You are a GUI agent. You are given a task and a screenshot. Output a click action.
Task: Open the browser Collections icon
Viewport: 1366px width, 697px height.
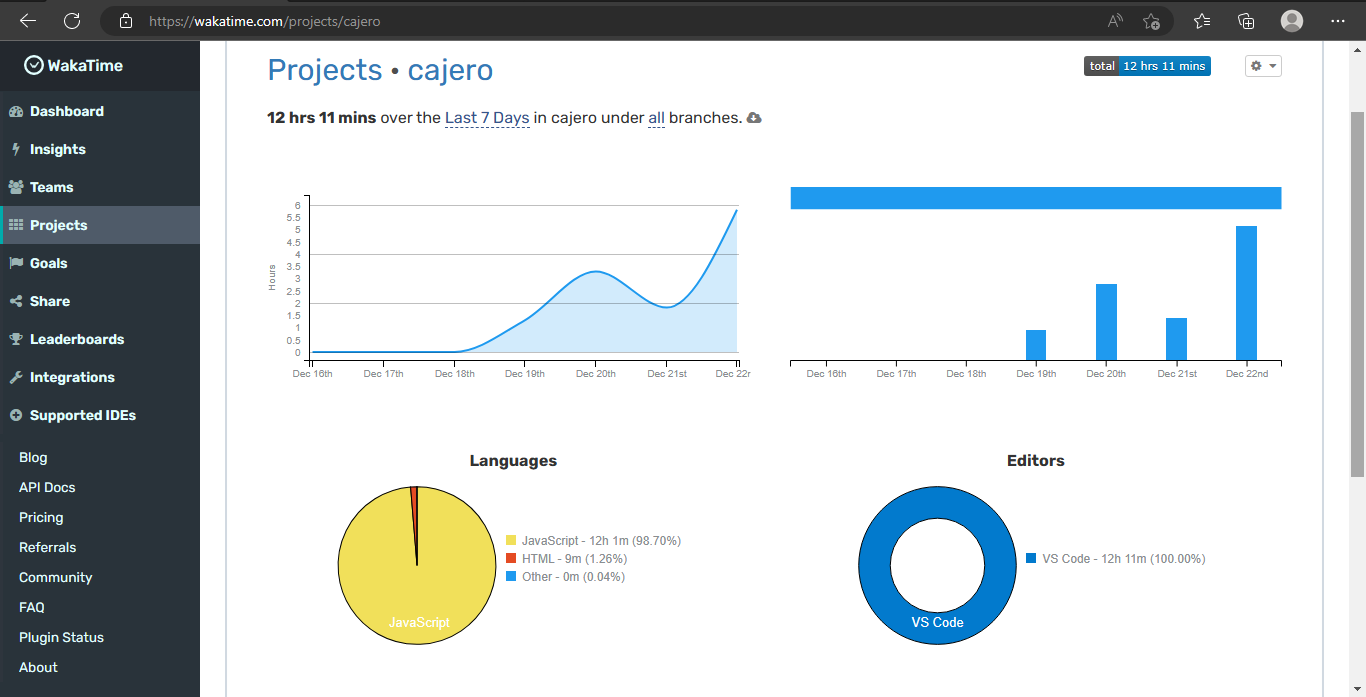coord(1246,20)
